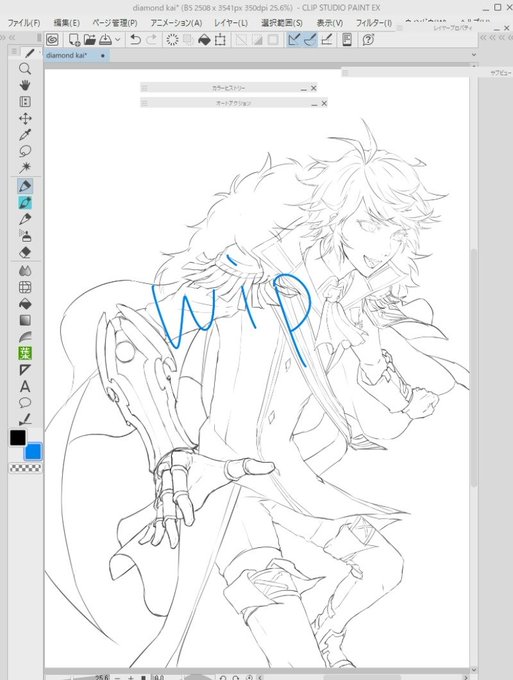Select the Balloon tool
This screenshot has width=513, height=680.
click(25, 402)
